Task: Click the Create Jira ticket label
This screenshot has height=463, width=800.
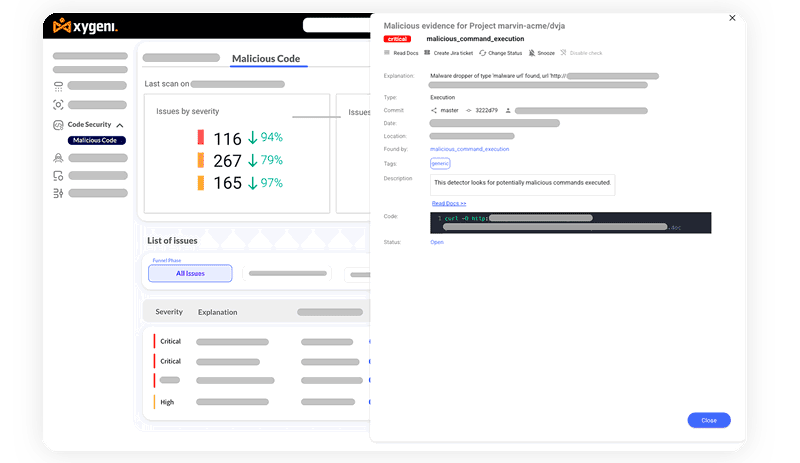Action: pyautogui.click(x=453, y=53)
